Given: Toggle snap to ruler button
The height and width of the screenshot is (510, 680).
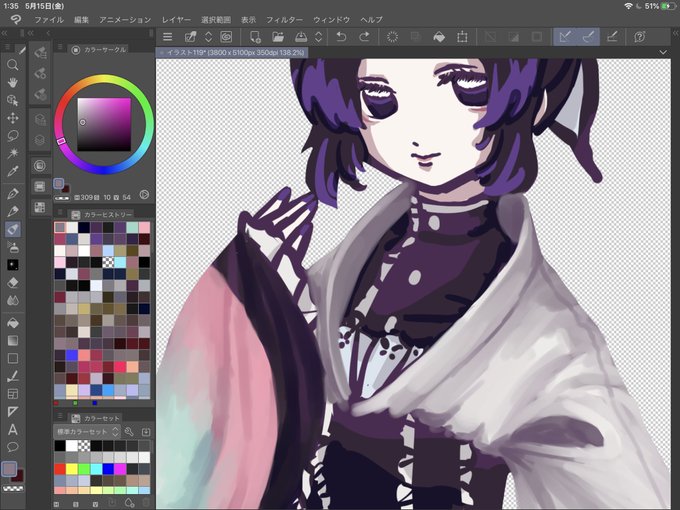Looking at the screenshot, I should 565,37.
